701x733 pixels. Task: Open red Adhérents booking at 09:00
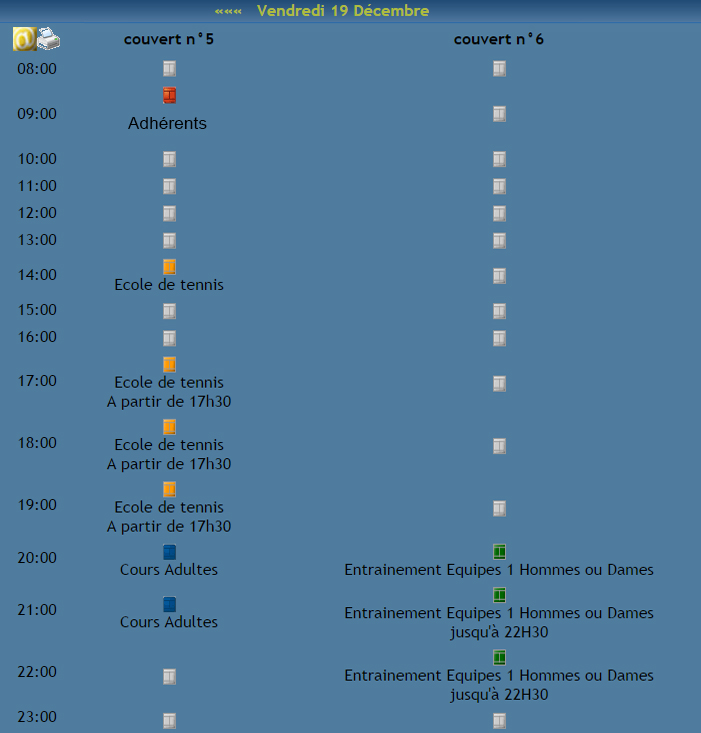tap(170, 95)
